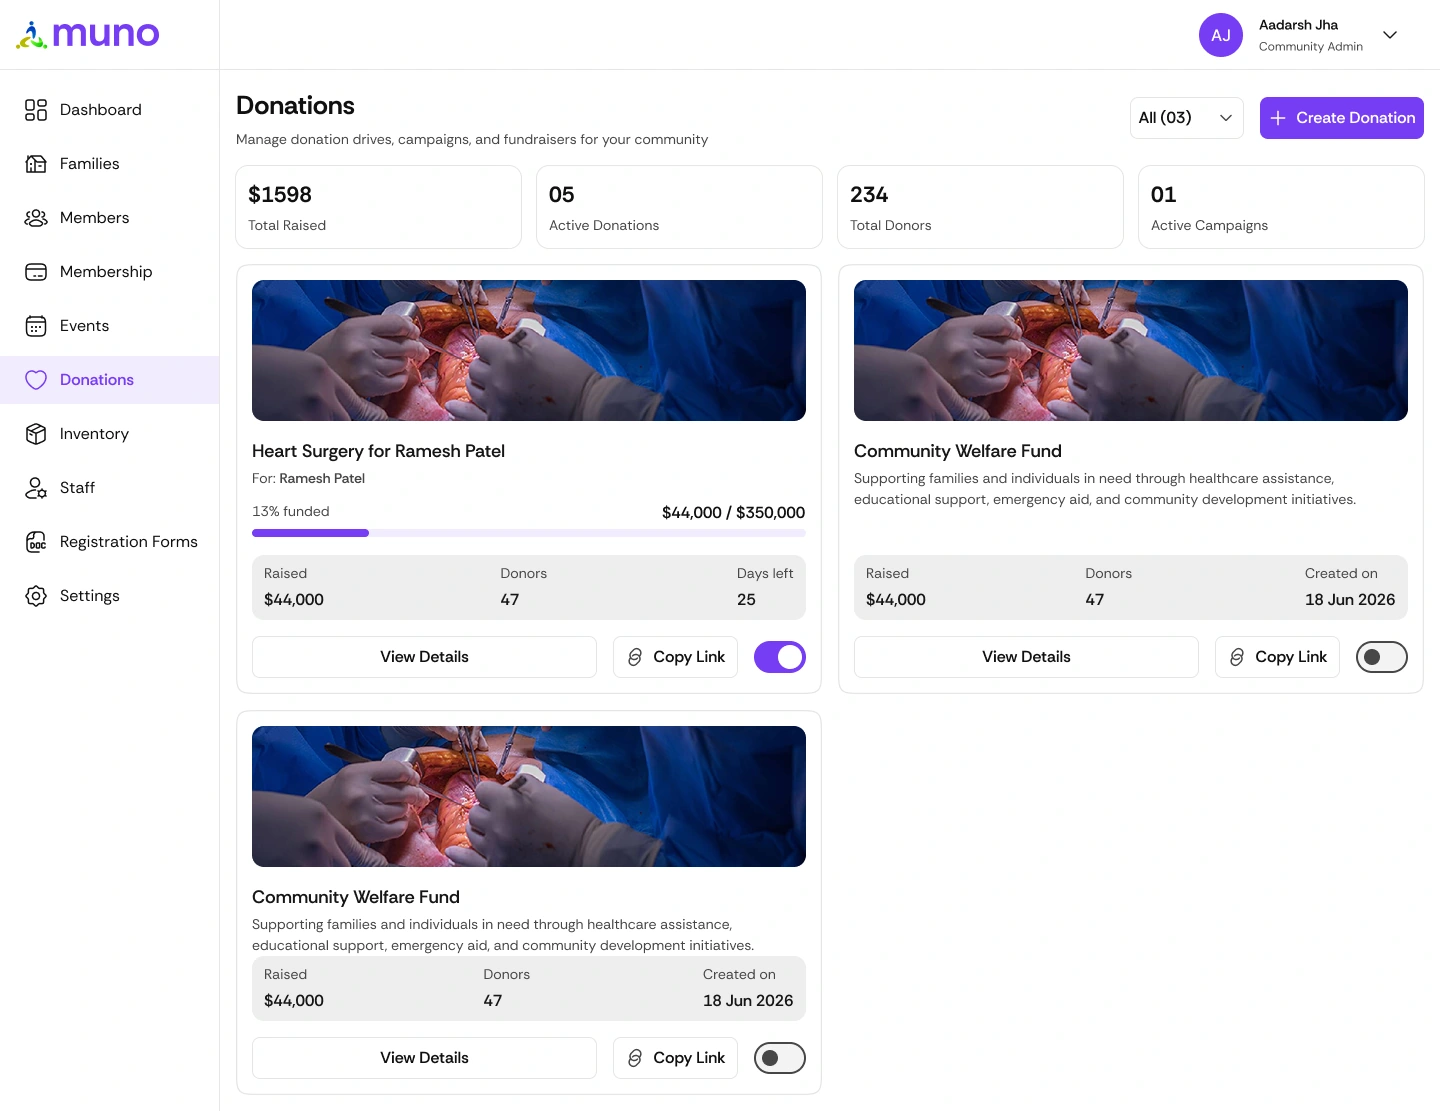Expand the user account chevron
This screenshot has height=1111, width=1440.
(1390, 35)
